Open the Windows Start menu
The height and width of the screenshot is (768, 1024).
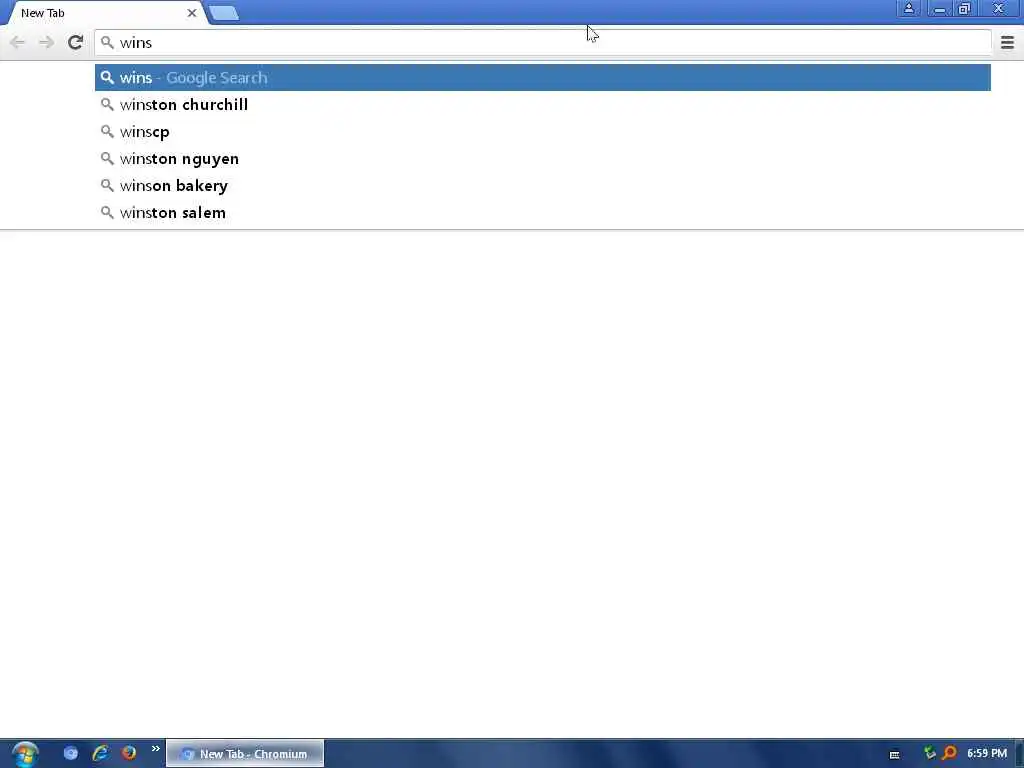click(x=25, y=754)
